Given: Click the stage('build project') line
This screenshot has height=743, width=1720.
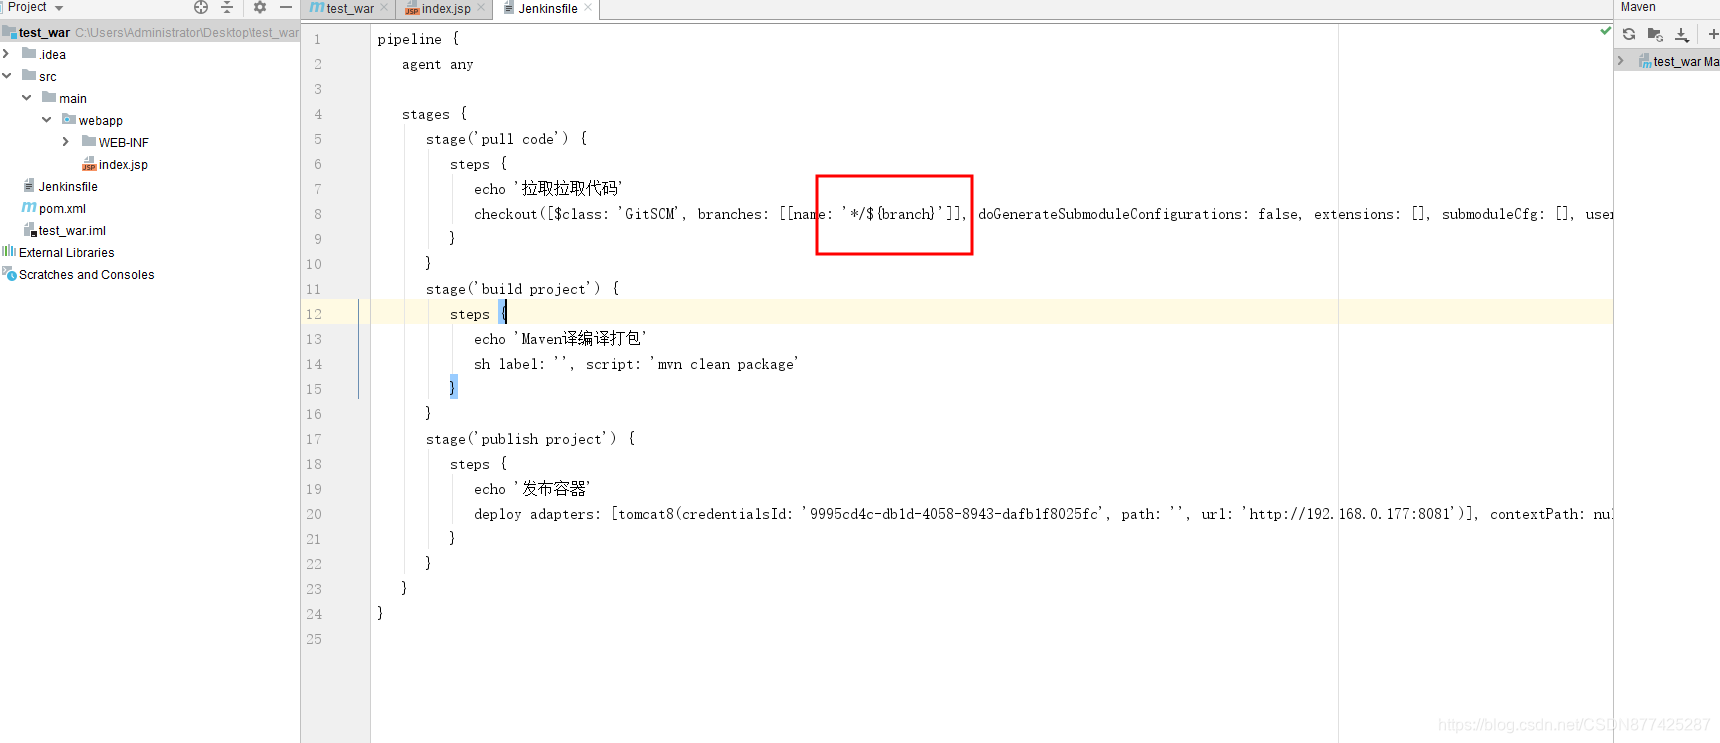Looking at the screenshot, I should click(x=522, y=289).
